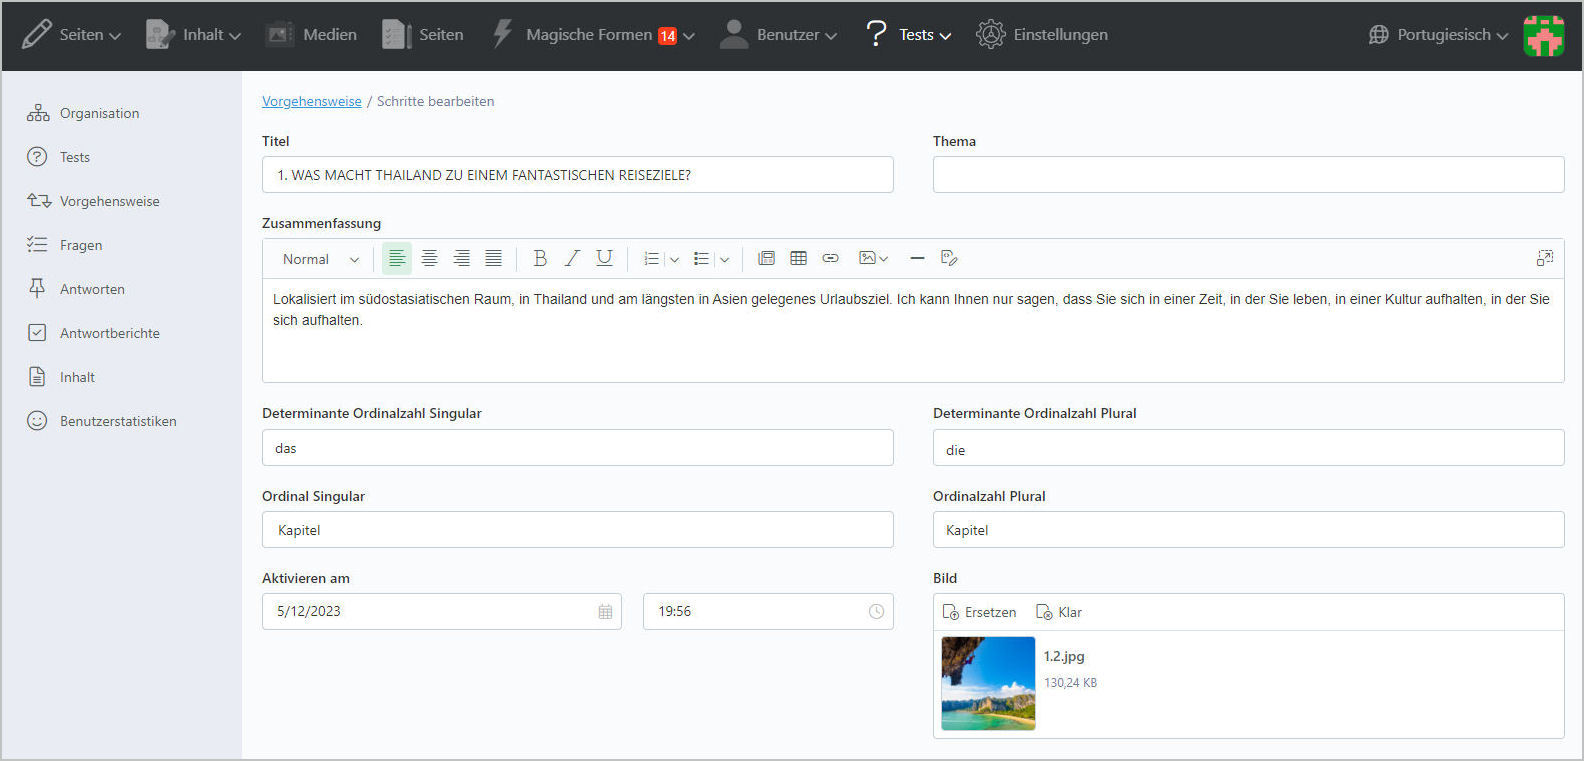Viewport: 1584px width, 761px height.
Task: Click the Ordinalzahl Plural field
Action: pos(1248,530)
